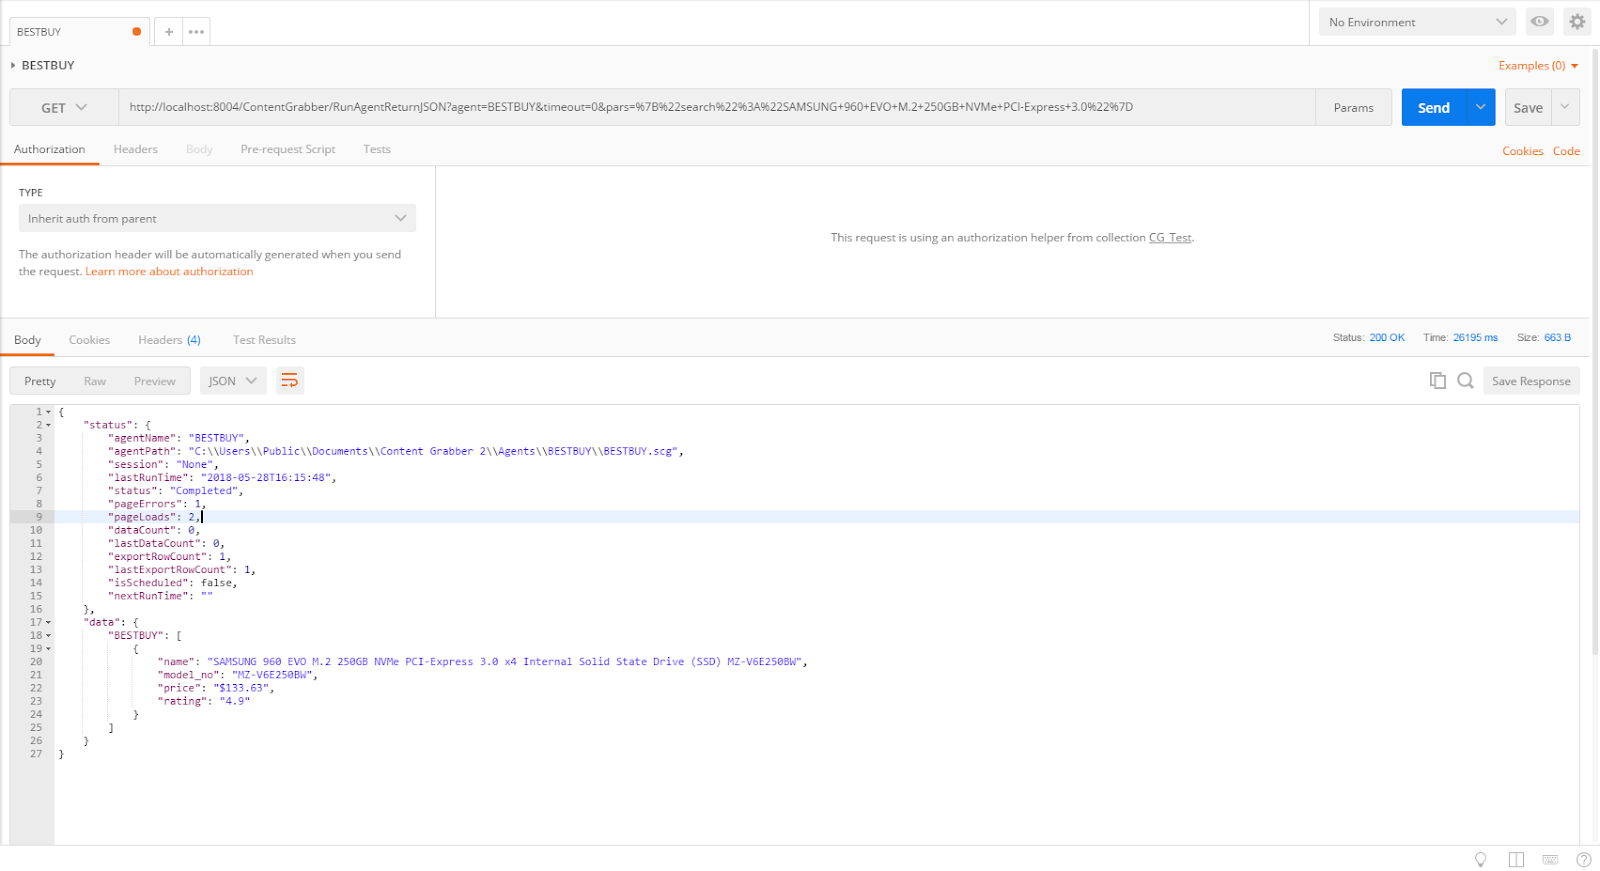Image resolution: width=1600 pixels, height=871 pixels.
Task: Toggle environment quick look eye icon
Action: click(x=1539, y=21)
